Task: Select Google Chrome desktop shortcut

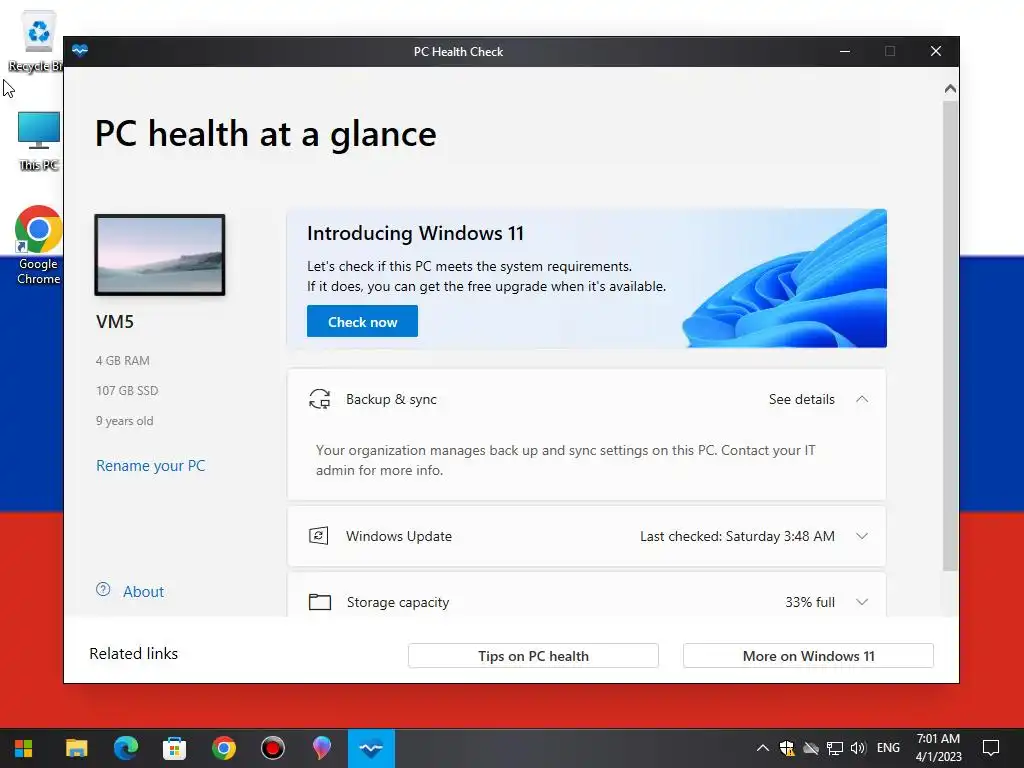Action: tap(38, 246)
